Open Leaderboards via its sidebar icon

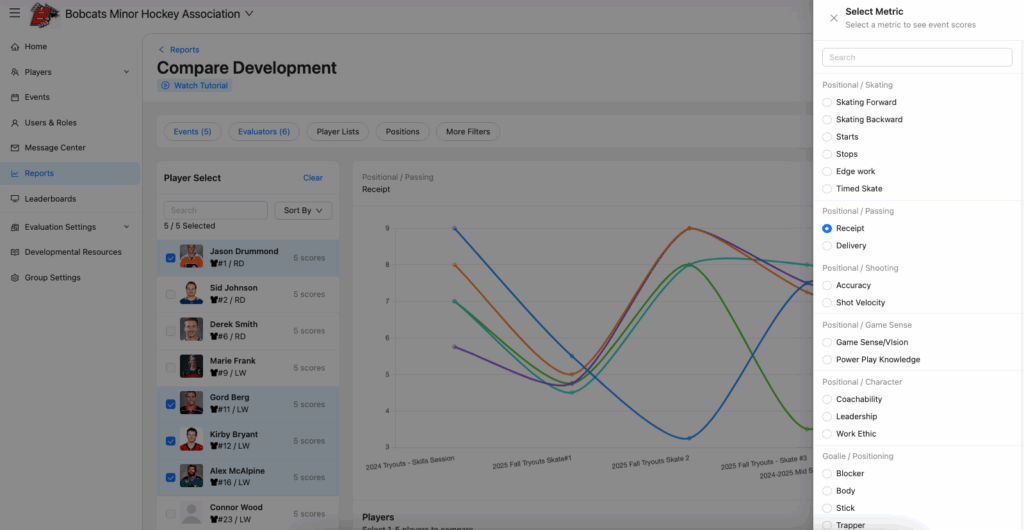click(15, 199)
